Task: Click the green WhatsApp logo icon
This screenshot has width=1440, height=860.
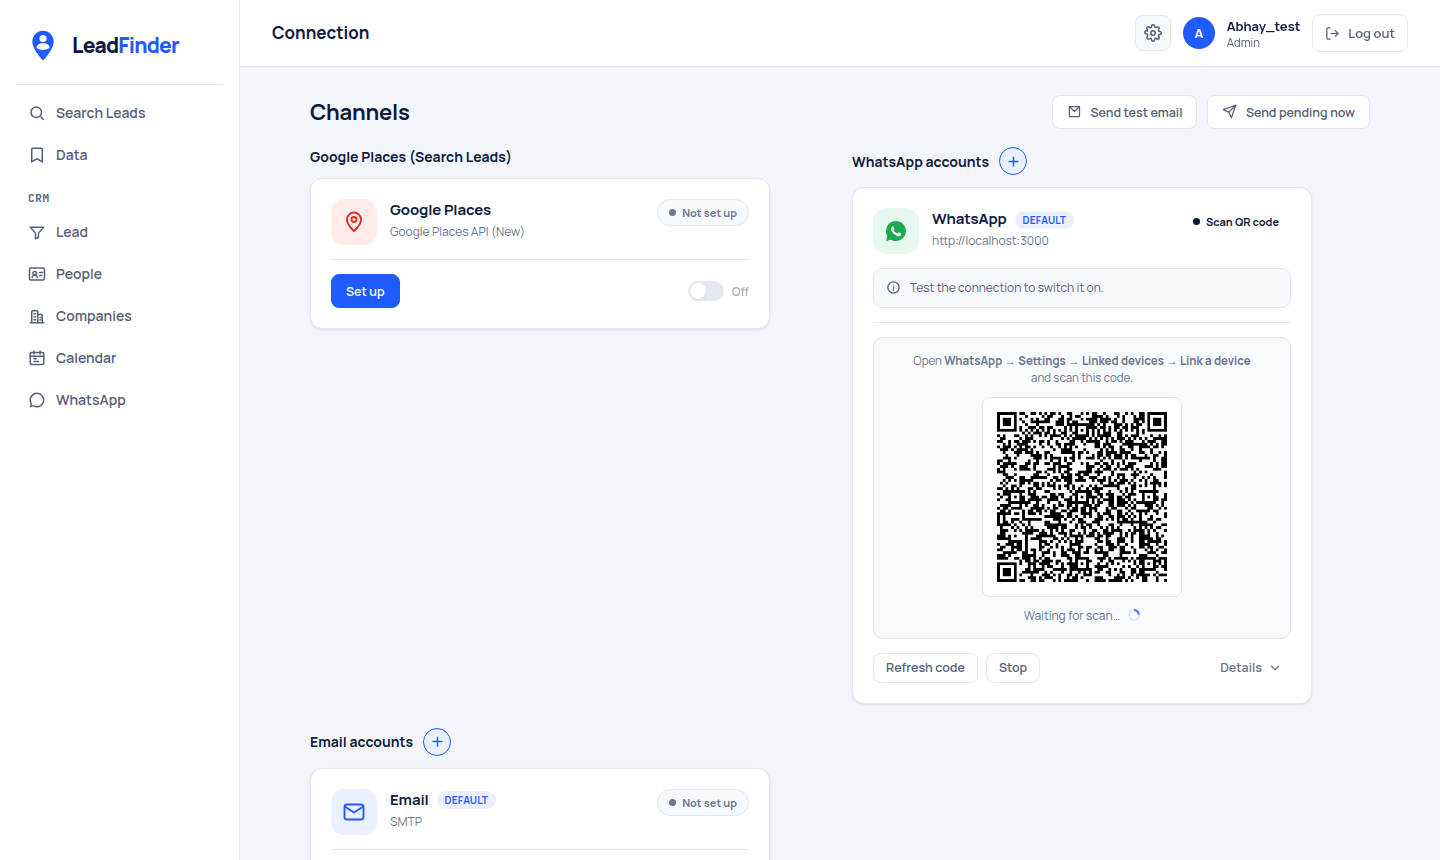Action: coord(896,231)
